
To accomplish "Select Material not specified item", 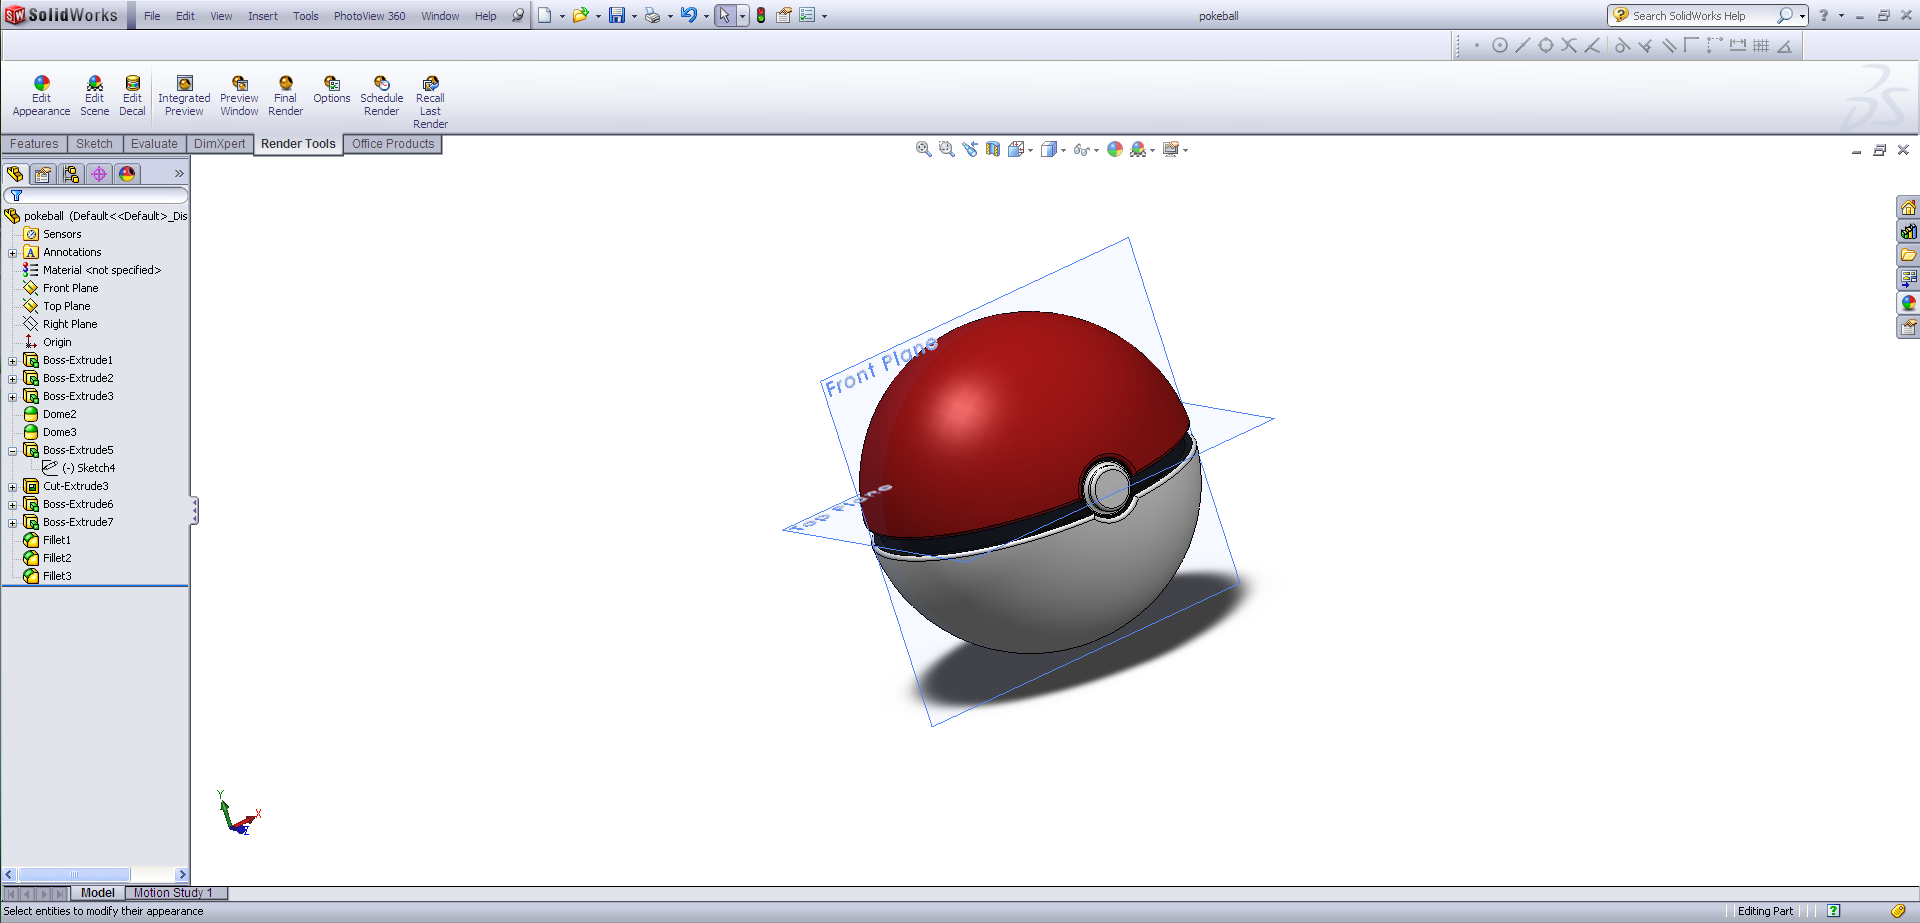I will 101,270.
